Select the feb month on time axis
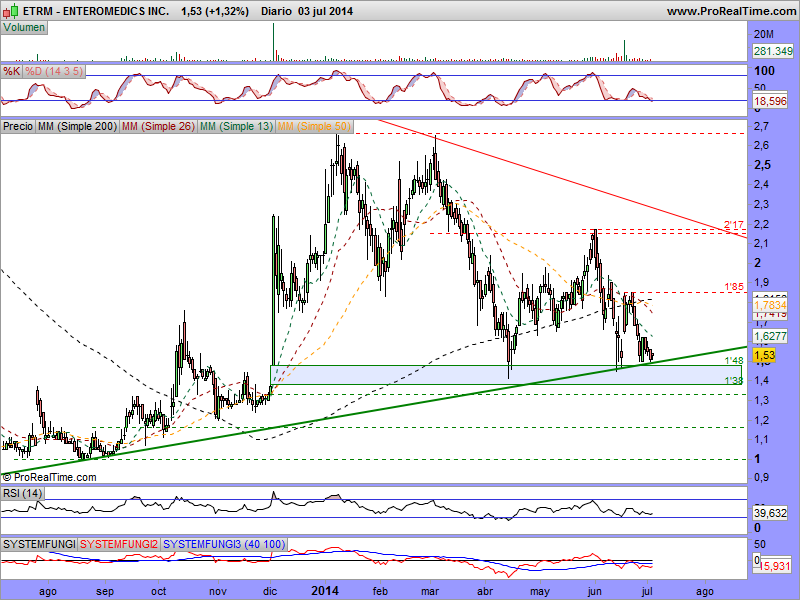The width and height of the screenshot is (800, 600). [x=380, y=592]
